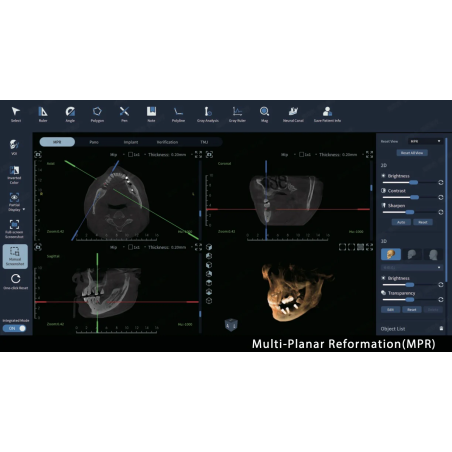
Task: Maximize the Sagittal view pane
Action: tap(198, 247)
